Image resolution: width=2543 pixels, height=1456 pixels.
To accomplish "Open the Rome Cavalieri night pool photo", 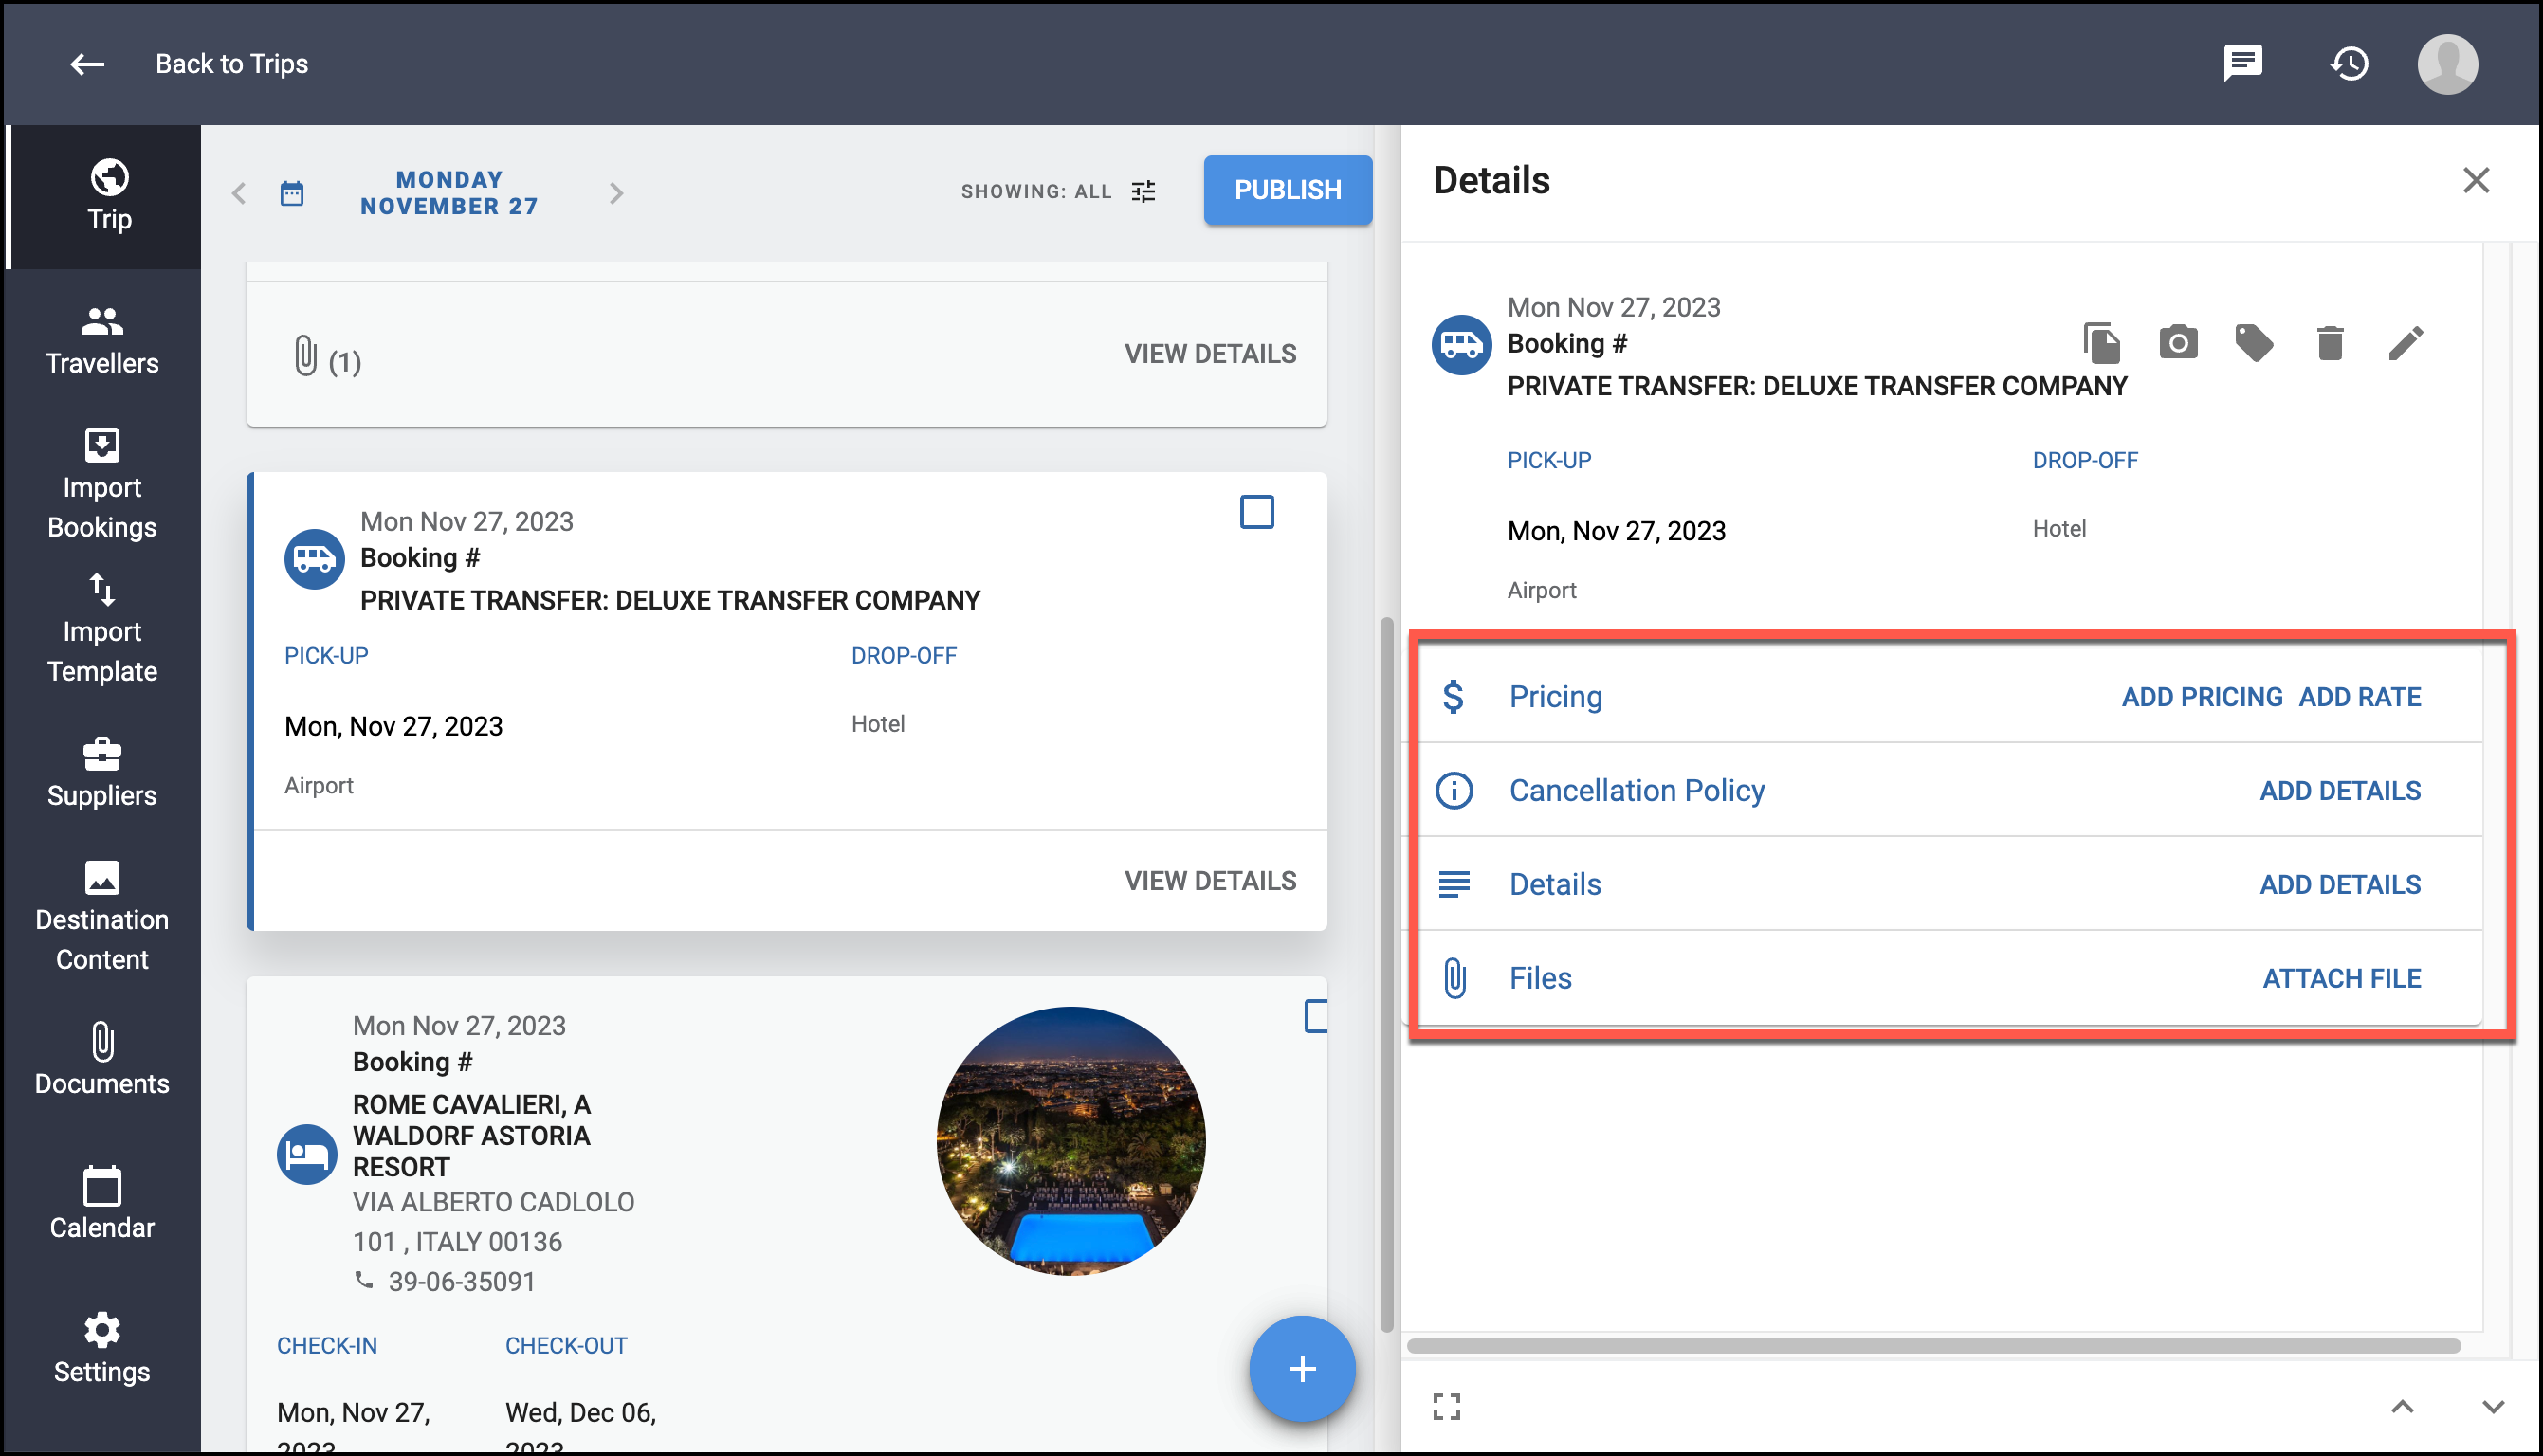I will [x=1070, y=1140].
